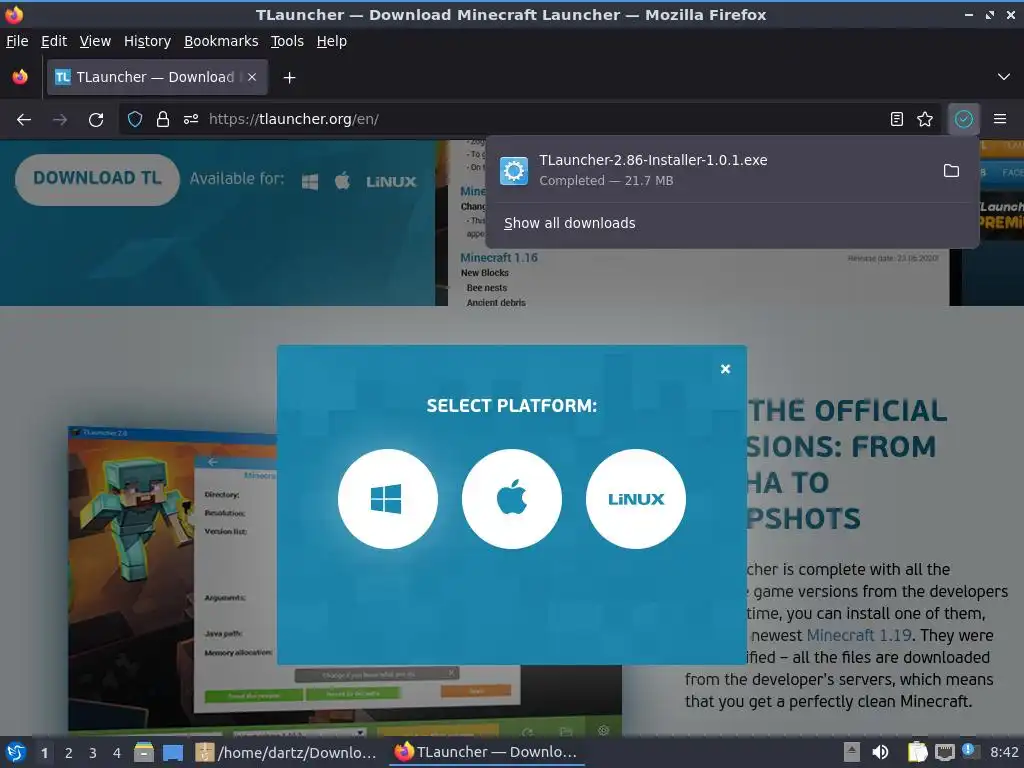Go forward with the browser forward arrow
The width and height of the screenshot is (1024, 768).
coord(60,120)
